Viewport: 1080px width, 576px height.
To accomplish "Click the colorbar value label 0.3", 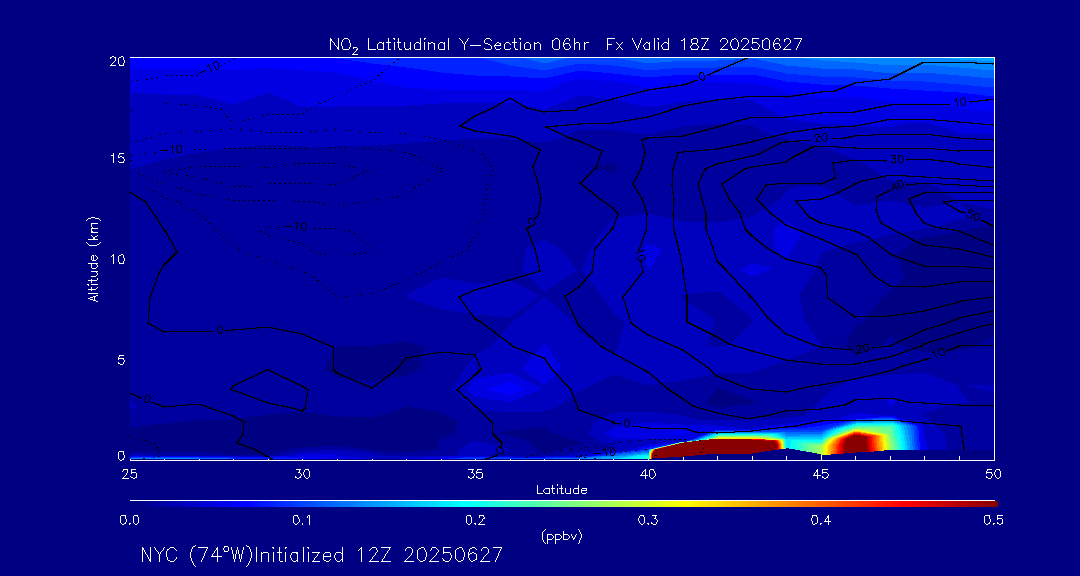I will click(x=648, y=521).
